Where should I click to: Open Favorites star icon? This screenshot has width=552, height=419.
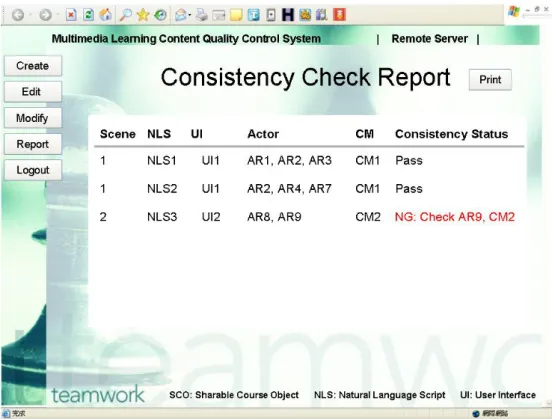click(143, 15)
